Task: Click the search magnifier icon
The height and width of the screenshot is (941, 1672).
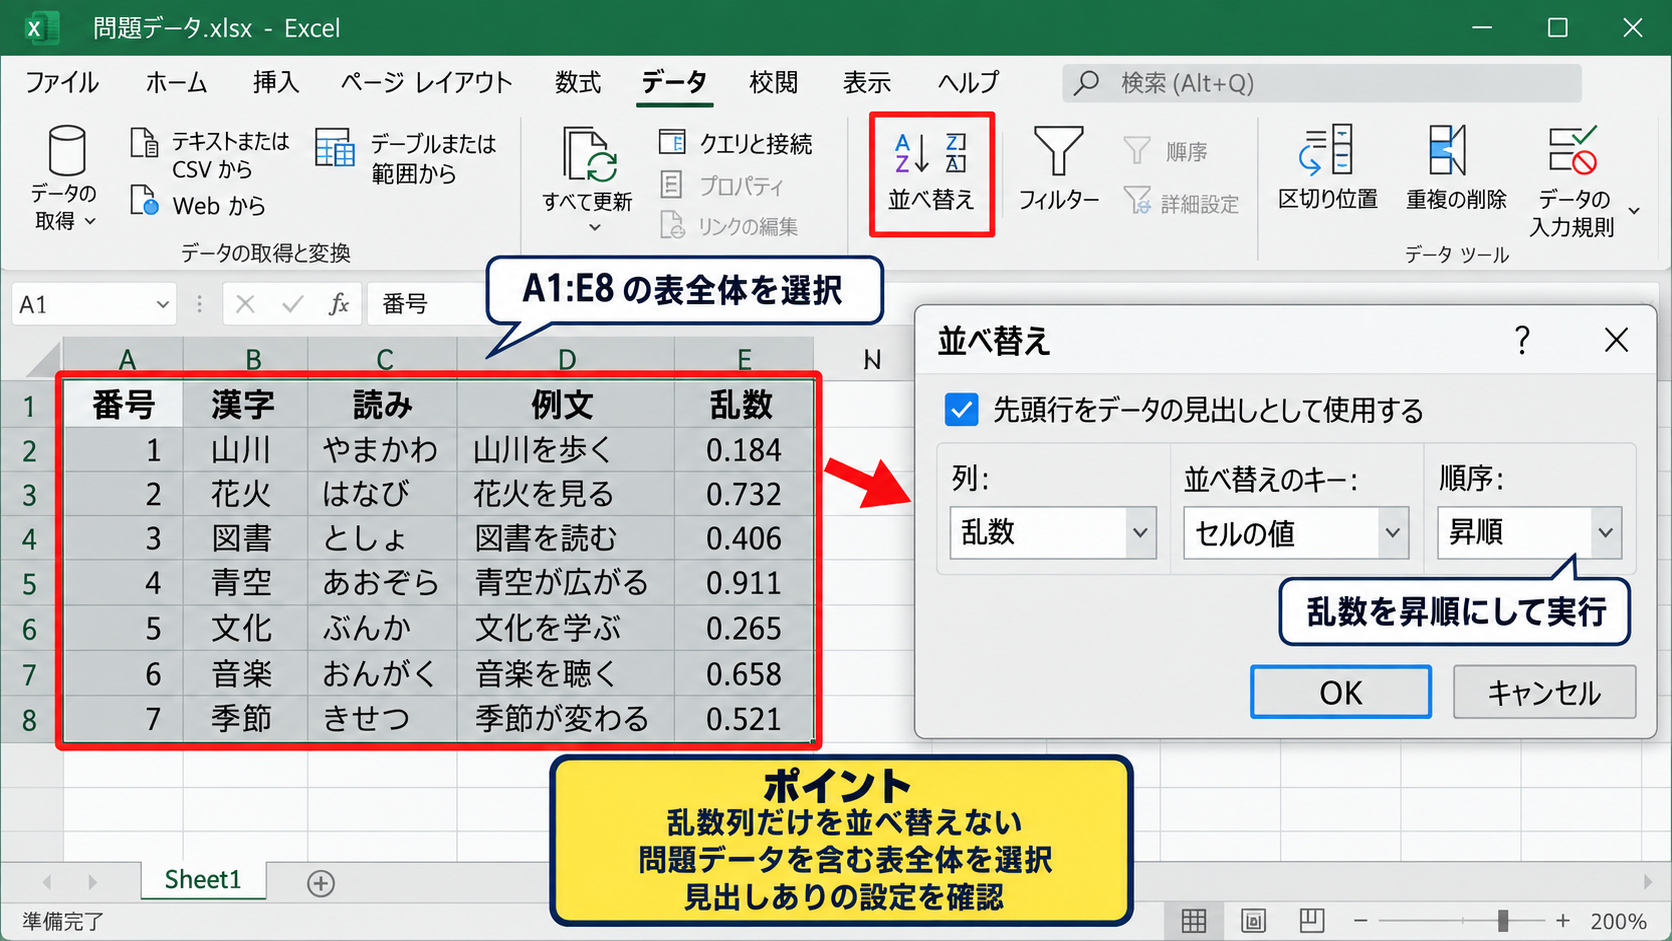Action: coord(1086,83)
